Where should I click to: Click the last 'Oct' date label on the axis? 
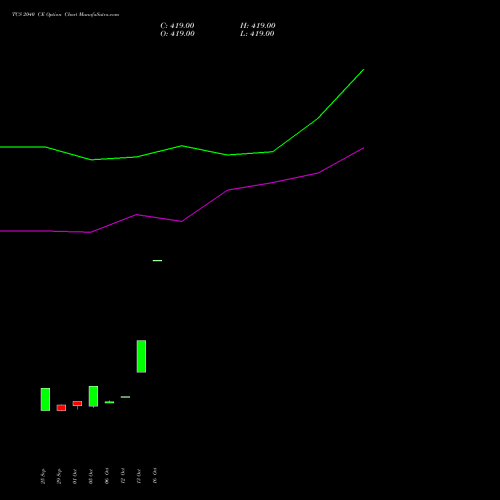tap(155, 476)
